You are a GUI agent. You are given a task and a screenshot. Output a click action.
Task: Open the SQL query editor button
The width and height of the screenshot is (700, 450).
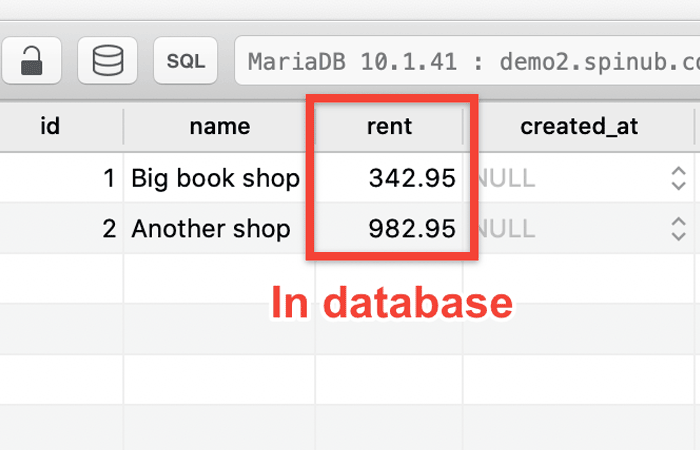click(185, 61)
